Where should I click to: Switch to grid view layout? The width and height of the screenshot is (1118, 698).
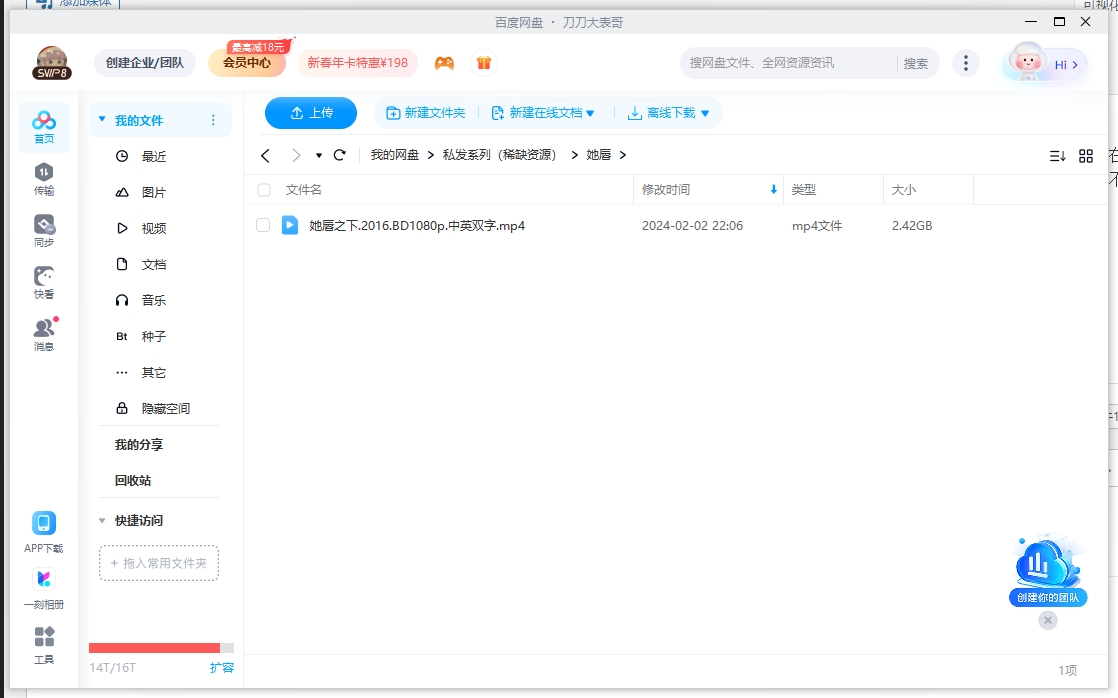coord(1086,156)
